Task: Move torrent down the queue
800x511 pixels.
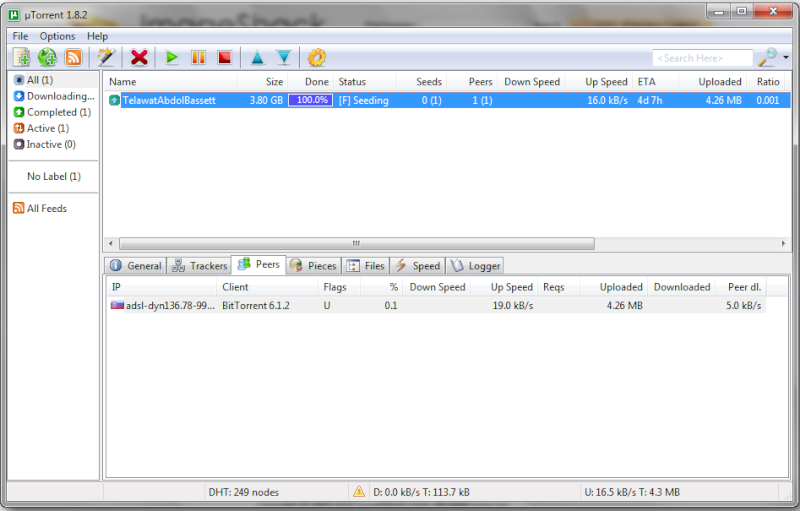Action: coord(284,58)
